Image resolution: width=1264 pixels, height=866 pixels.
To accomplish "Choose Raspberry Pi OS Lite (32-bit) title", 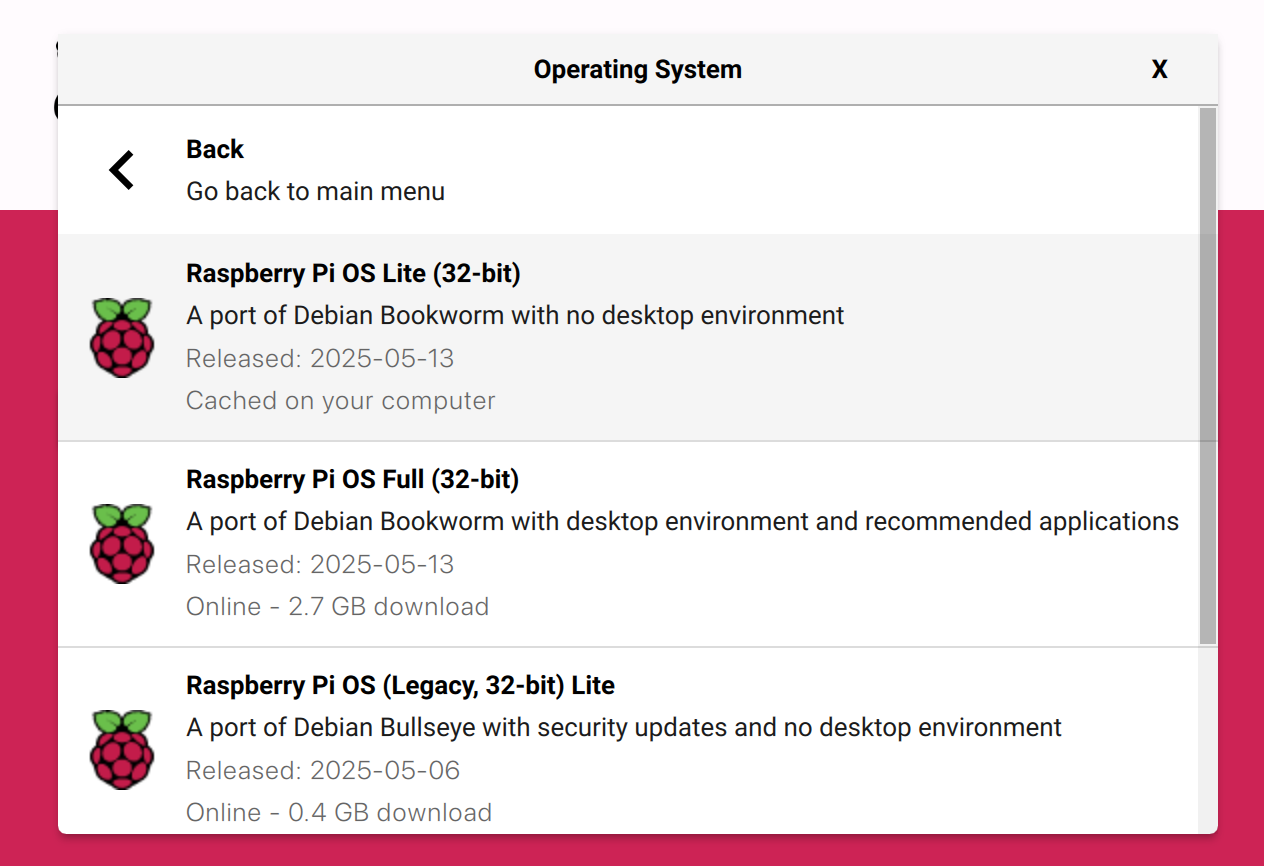I will coord(353,273).
